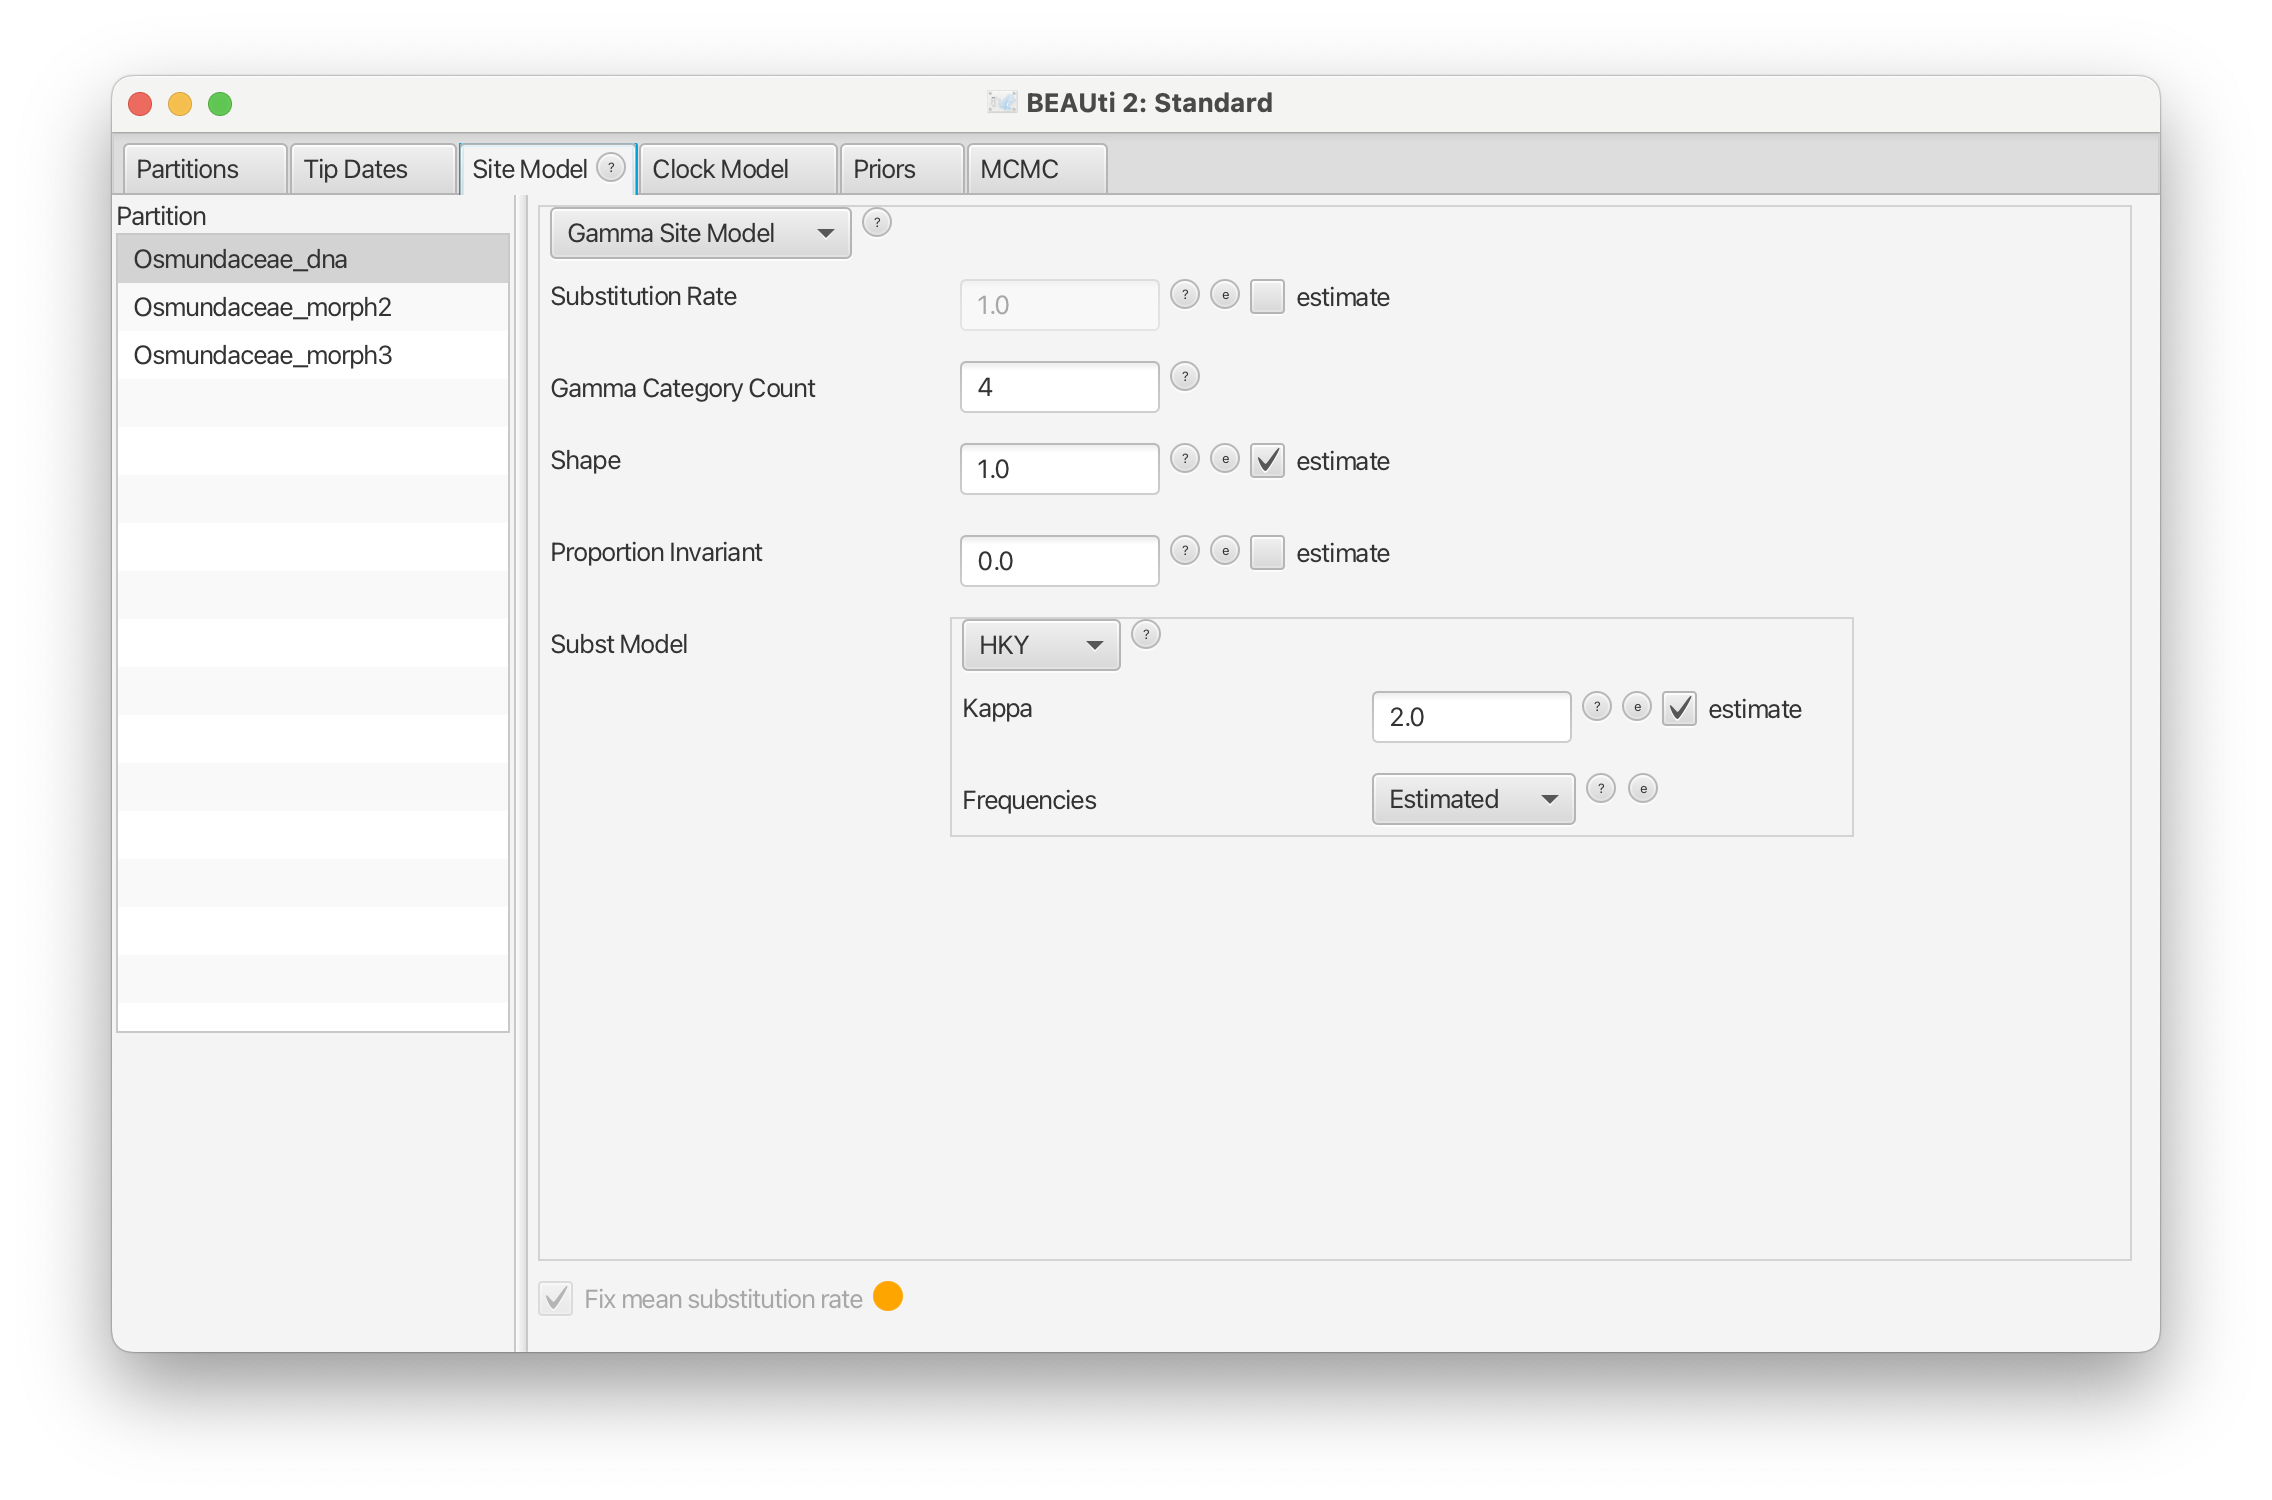Switch to the Partitions tab

[205, 169]
